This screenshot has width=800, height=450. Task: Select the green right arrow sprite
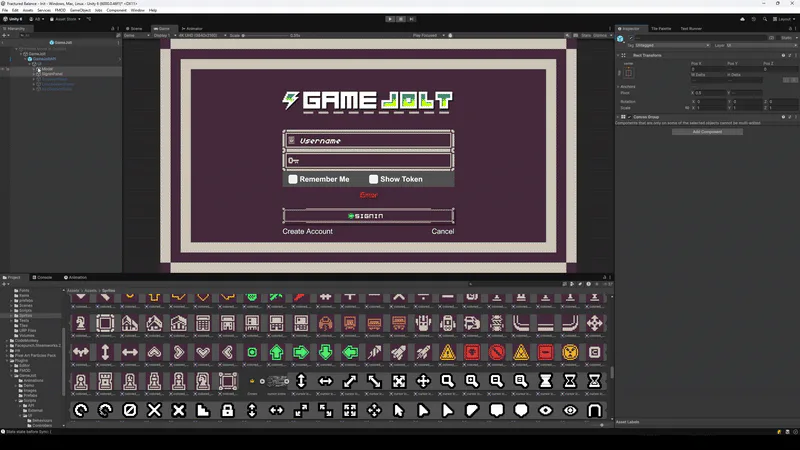pyautogui.click(x=301, y=352)
